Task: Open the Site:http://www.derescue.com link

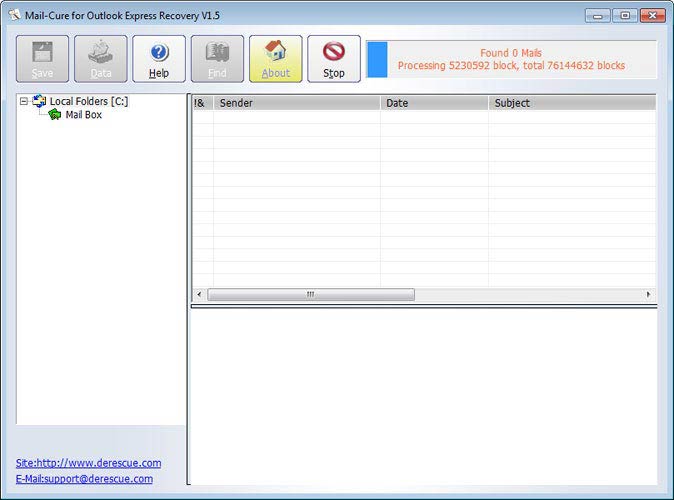Action: coord(89,463)
